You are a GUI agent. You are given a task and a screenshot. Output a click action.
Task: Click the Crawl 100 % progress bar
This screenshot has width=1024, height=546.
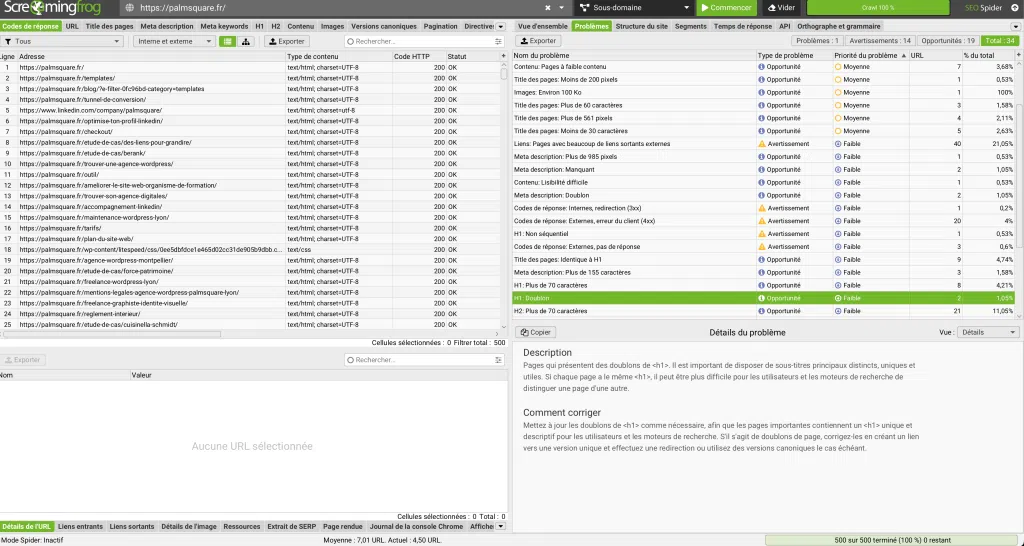point(878,8)
